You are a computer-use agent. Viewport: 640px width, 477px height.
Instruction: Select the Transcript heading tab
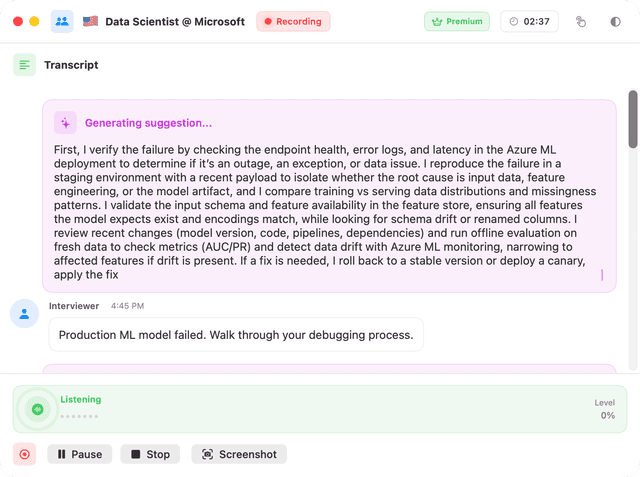[x=71, y=65]
